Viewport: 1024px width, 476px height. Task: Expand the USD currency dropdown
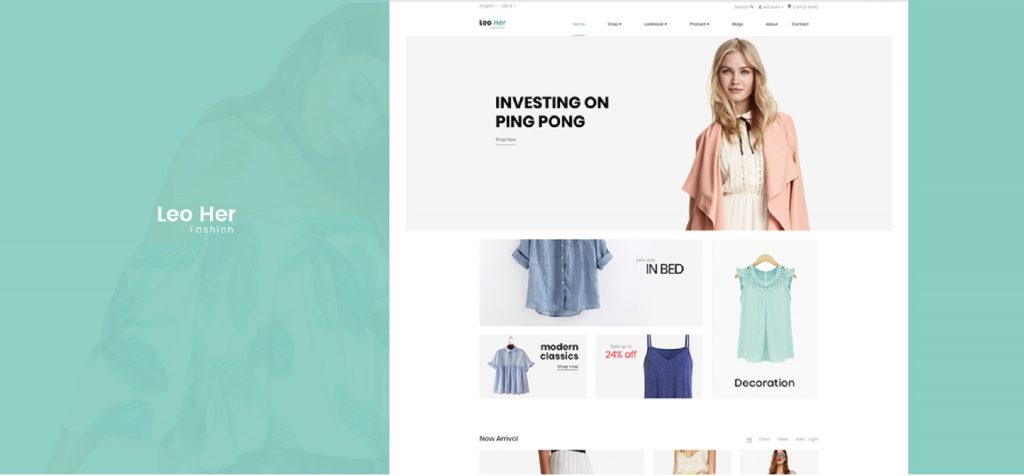[508, 6]
